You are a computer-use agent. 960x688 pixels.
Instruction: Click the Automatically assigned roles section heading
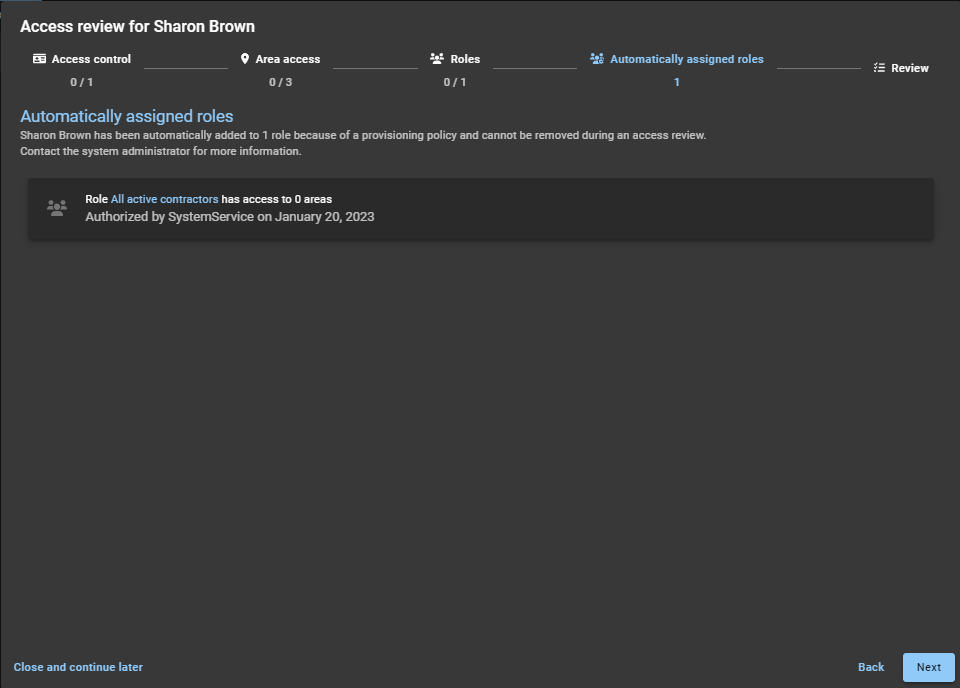point(127,116)
